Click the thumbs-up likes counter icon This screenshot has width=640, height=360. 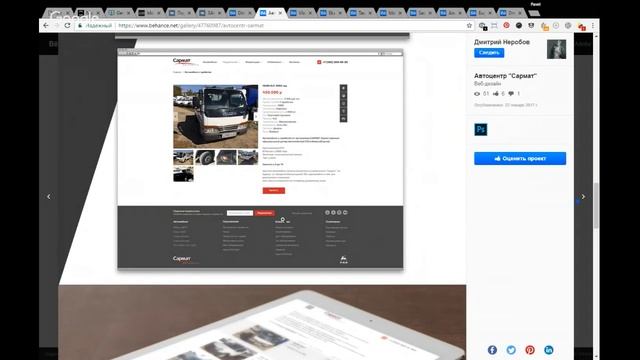click(496, 93)
